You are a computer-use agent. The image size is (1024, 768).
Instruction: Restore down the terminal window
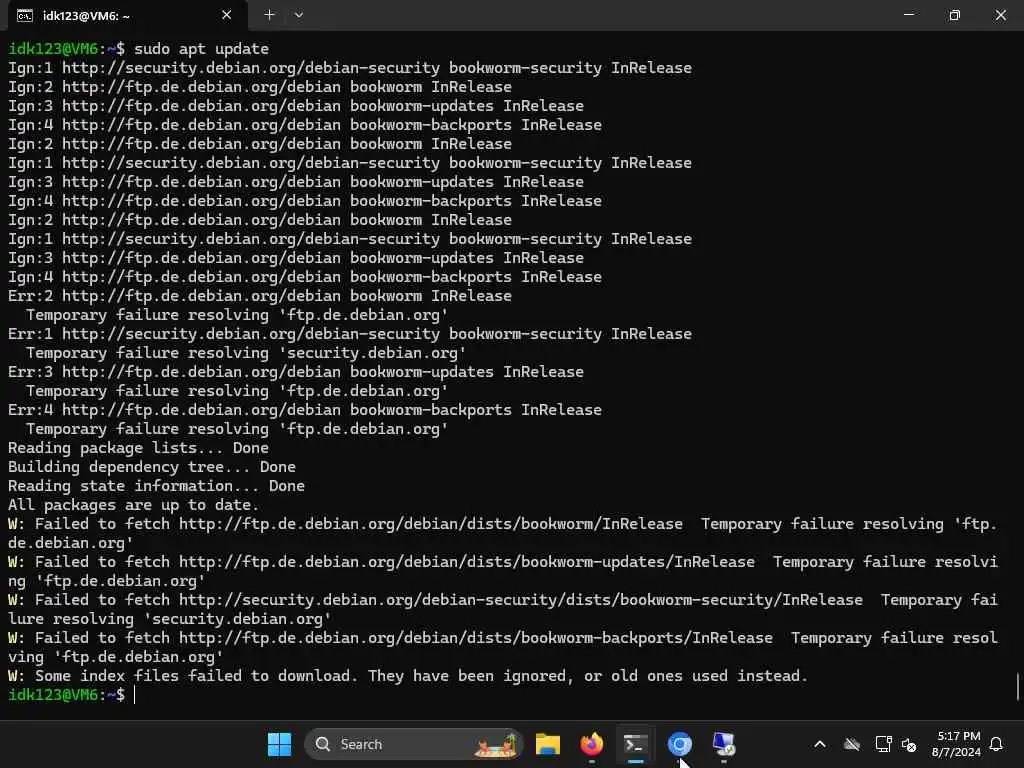[954, 15]
